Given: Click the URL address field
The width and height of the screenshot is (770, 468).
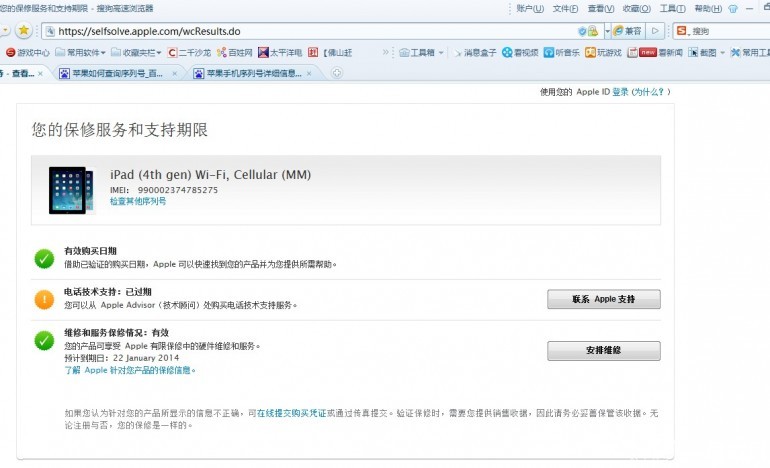Looking at the screenshot, I should tap(314, 31).
